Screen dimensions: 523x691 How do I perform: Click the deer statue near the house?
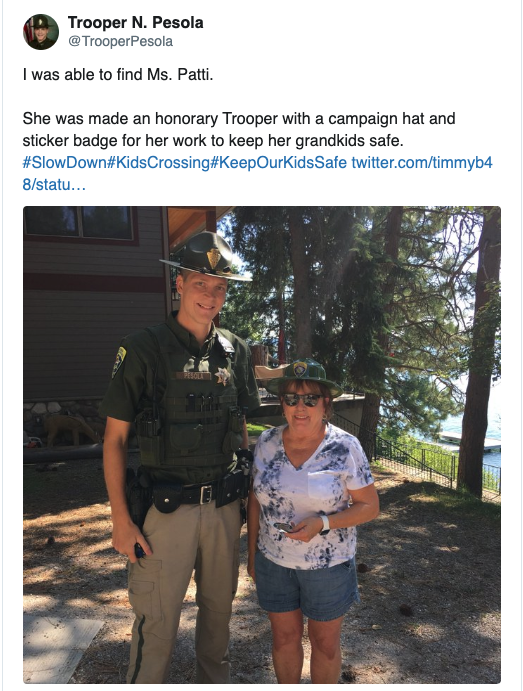[x=71, y=429]
